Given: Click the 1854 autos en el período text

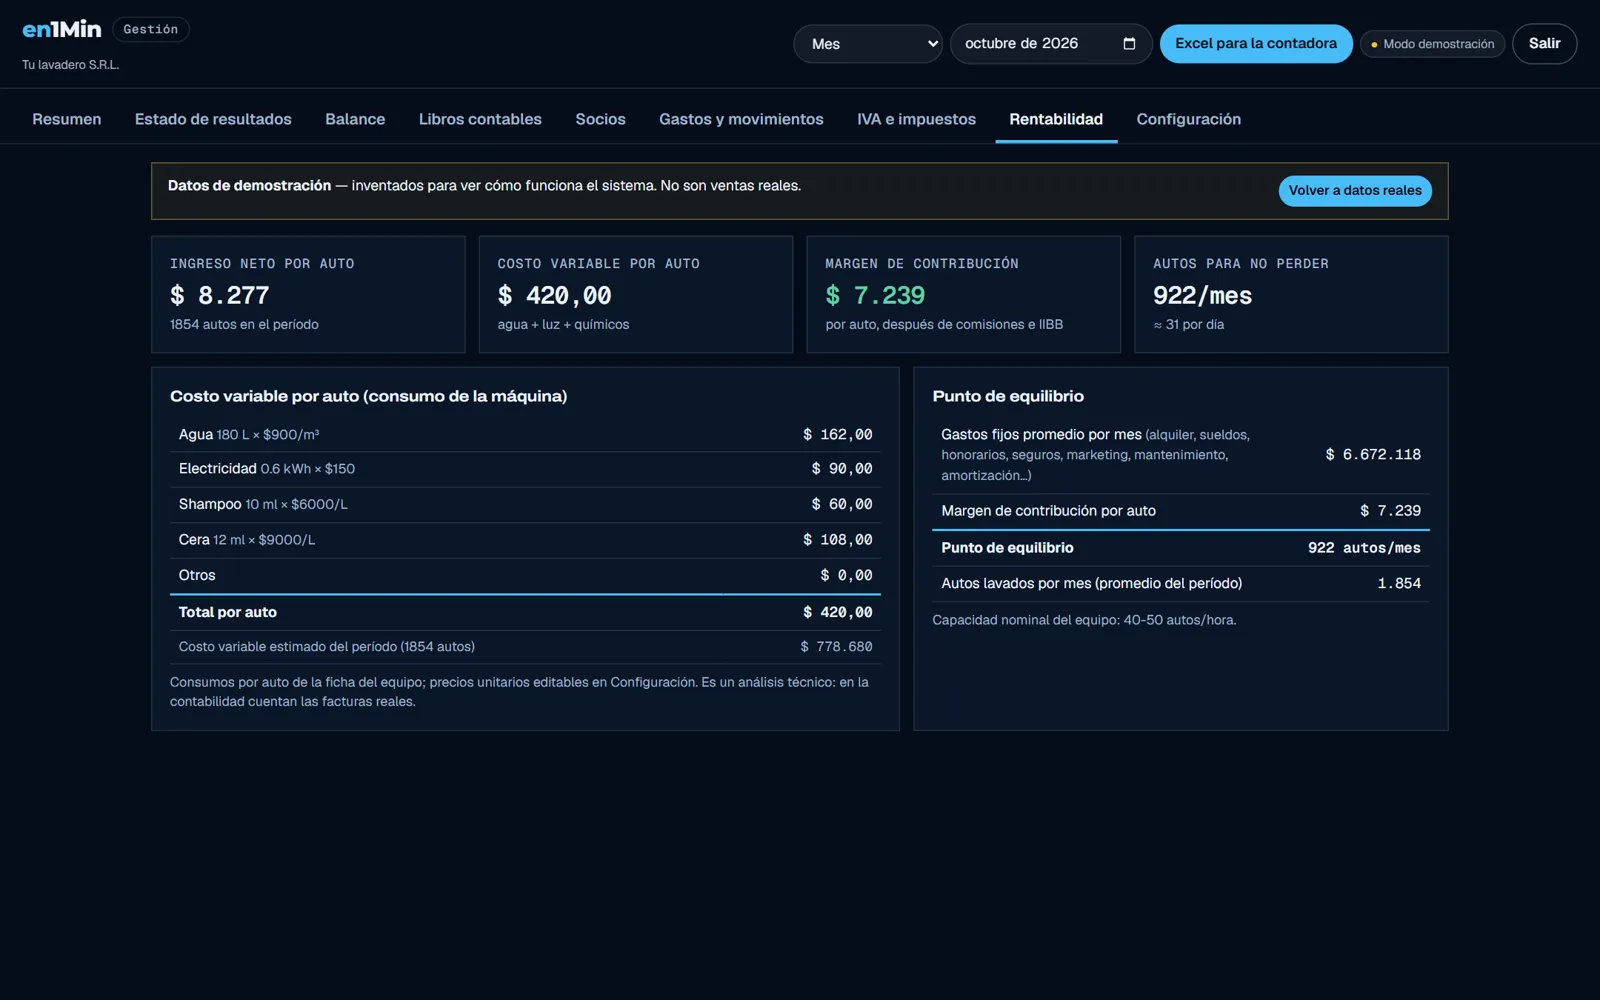Looking at the screenshot, I should [244, 325].
